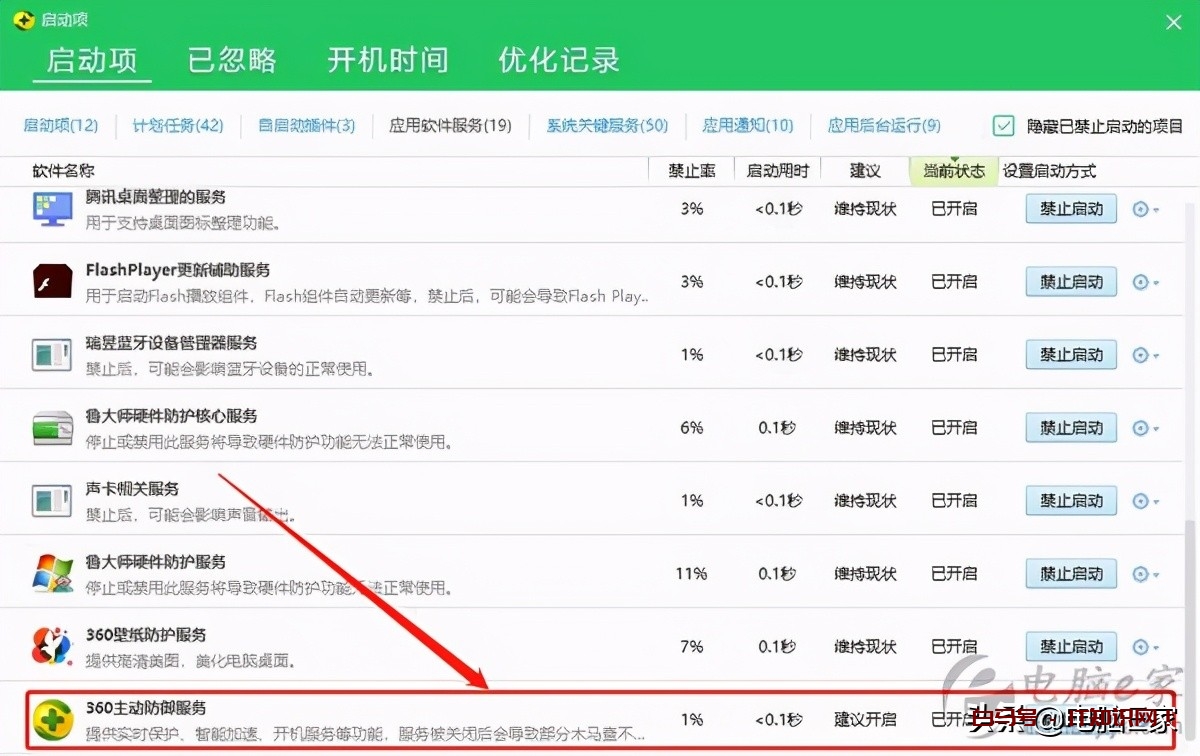Click the 360壁纸防护服务 icon

pos(52,646)
